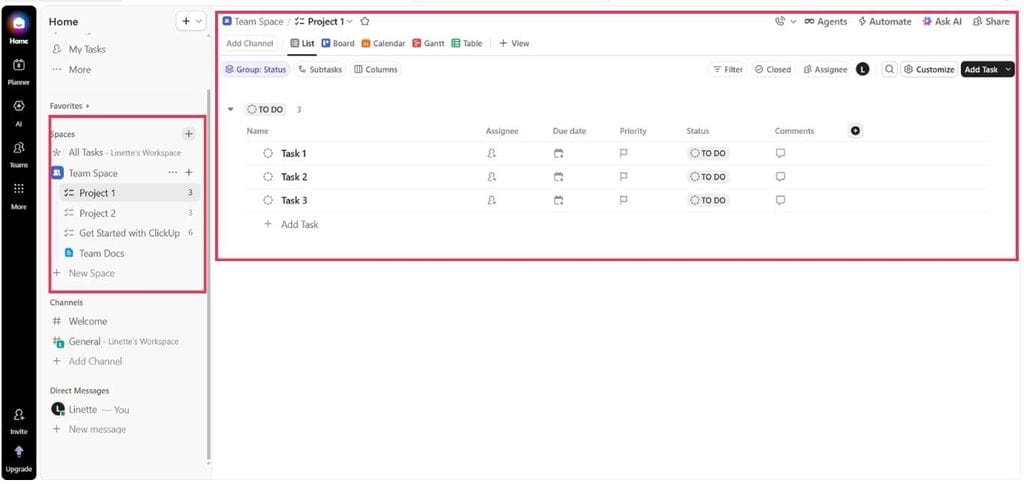Open the Home plus dropdown

(191, 22)
